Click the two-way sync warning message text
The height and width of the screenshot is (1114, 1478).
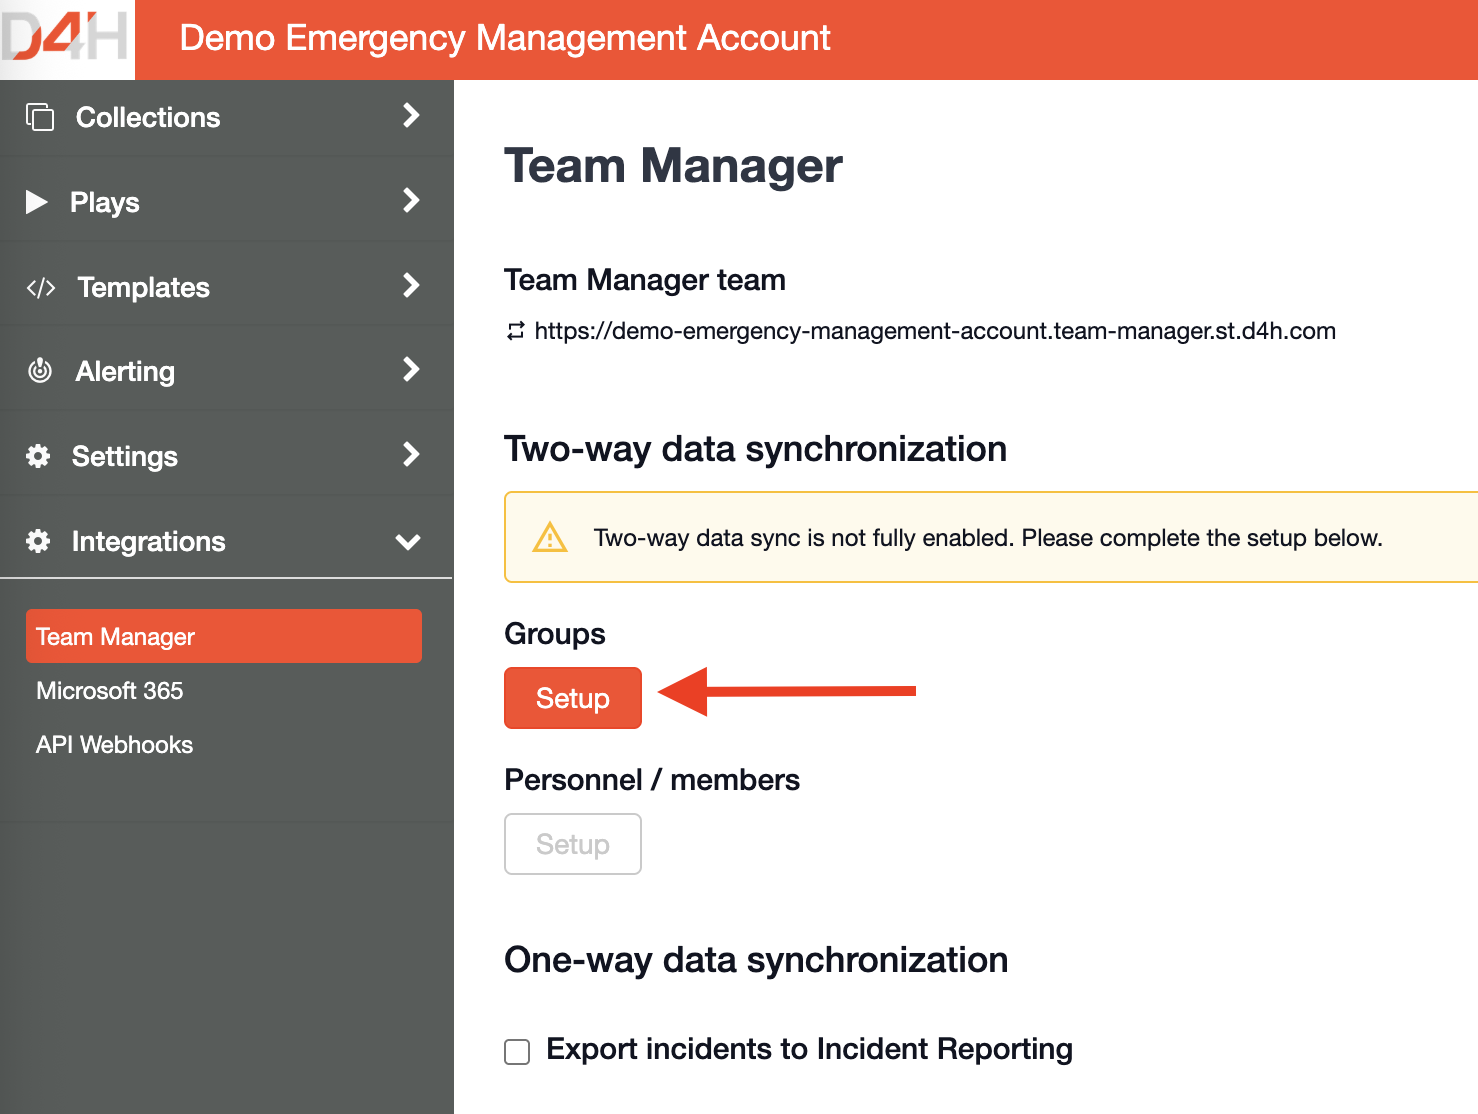pos(988,538)
